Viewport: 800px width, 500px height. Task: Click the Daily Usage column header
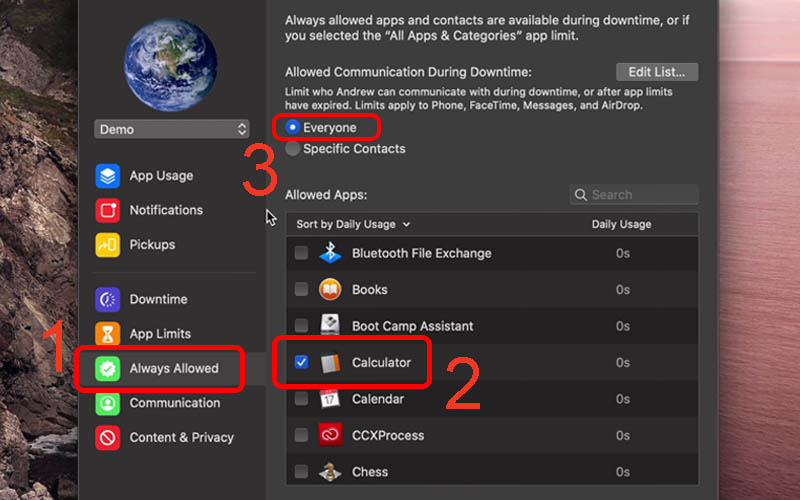[x=621, y=225]
